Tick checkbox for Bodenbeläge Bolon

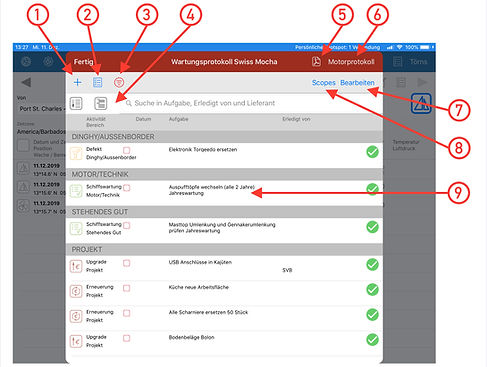point(126,338)
